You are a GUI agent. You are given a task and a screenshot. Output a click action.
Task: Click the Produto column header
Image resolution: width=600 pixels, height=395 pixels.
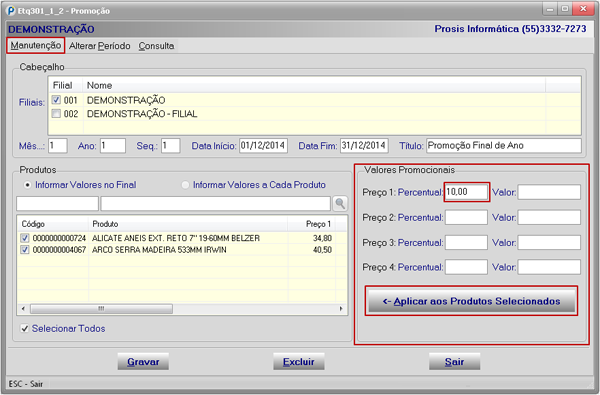click(x=188, y=224)
